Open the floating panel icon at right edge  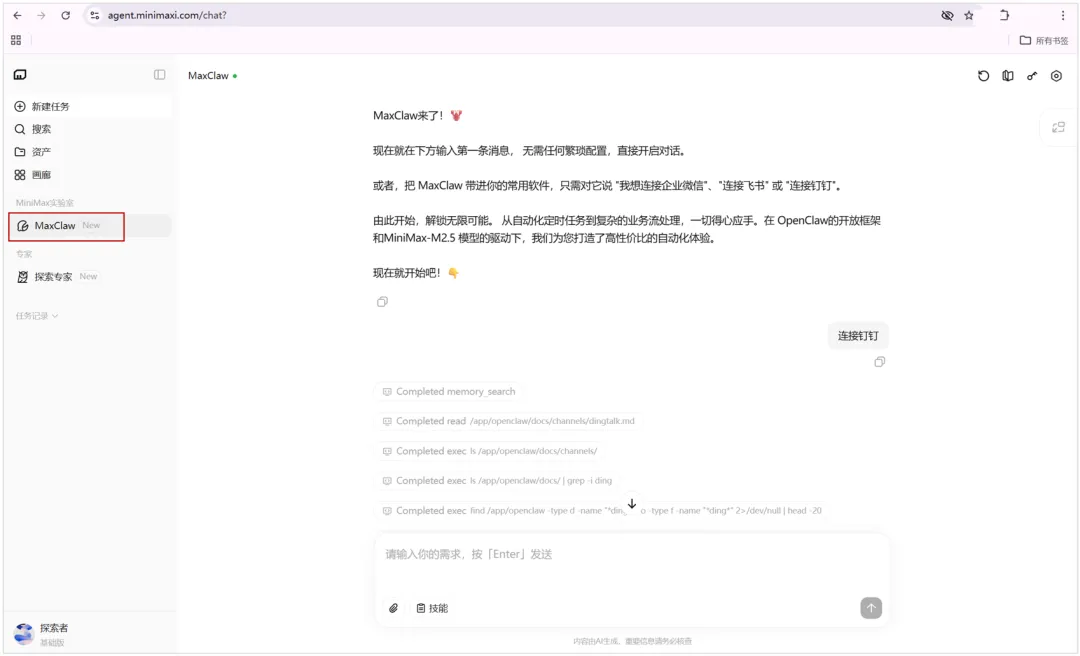(1059, 127)
